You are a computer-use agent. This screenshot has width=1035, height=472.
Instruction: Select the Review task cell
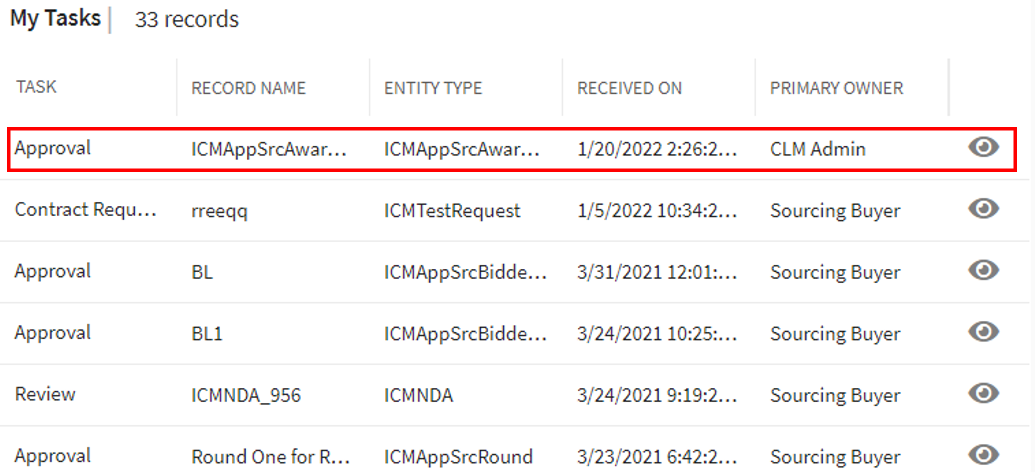coord(45,394)
